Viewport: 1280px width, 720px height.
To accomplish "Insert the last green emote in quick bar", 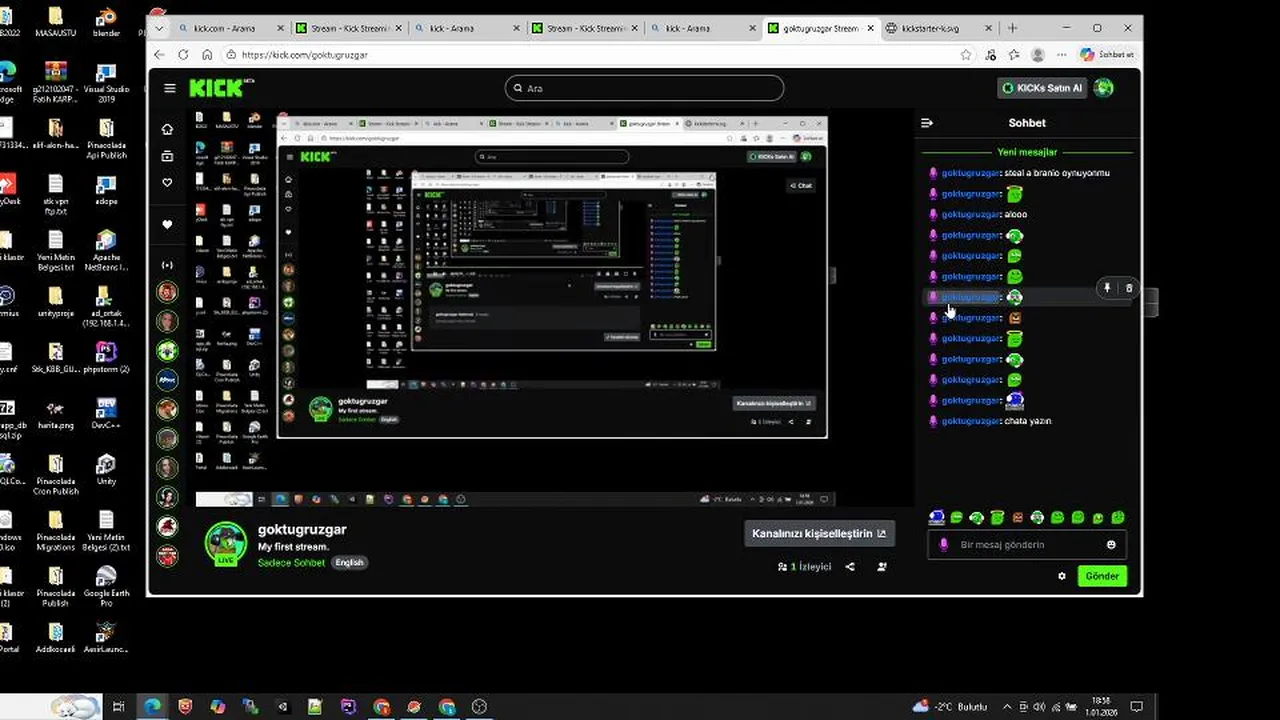I will 1118,518.
